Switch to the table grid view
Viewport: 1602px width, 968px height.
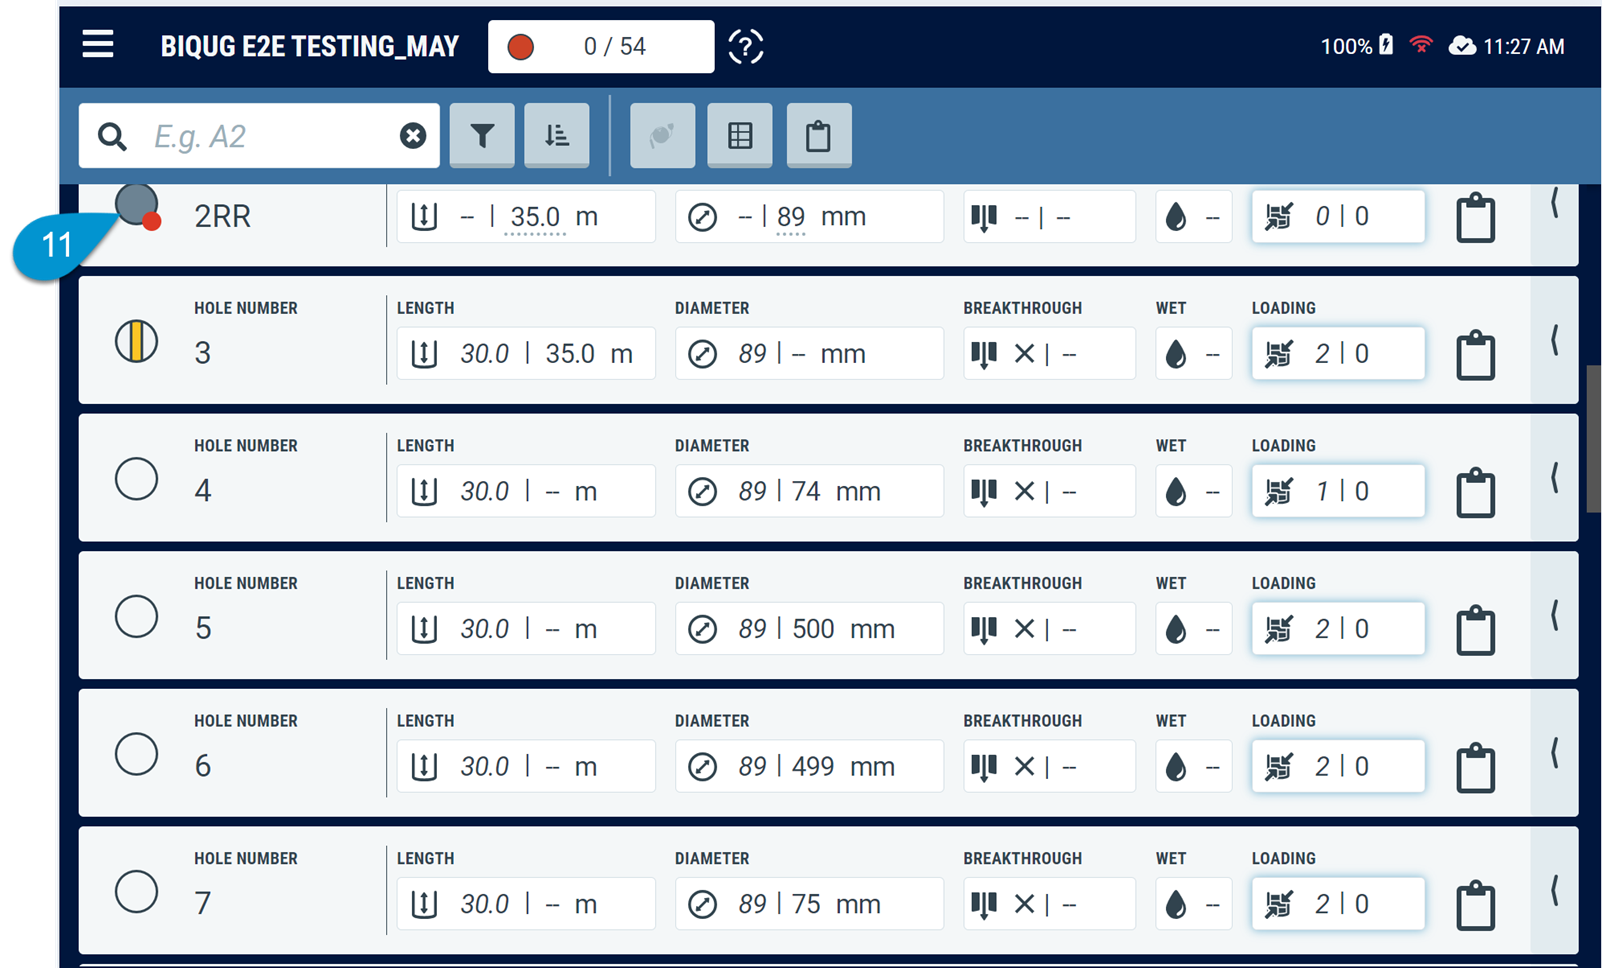[740, 136]
